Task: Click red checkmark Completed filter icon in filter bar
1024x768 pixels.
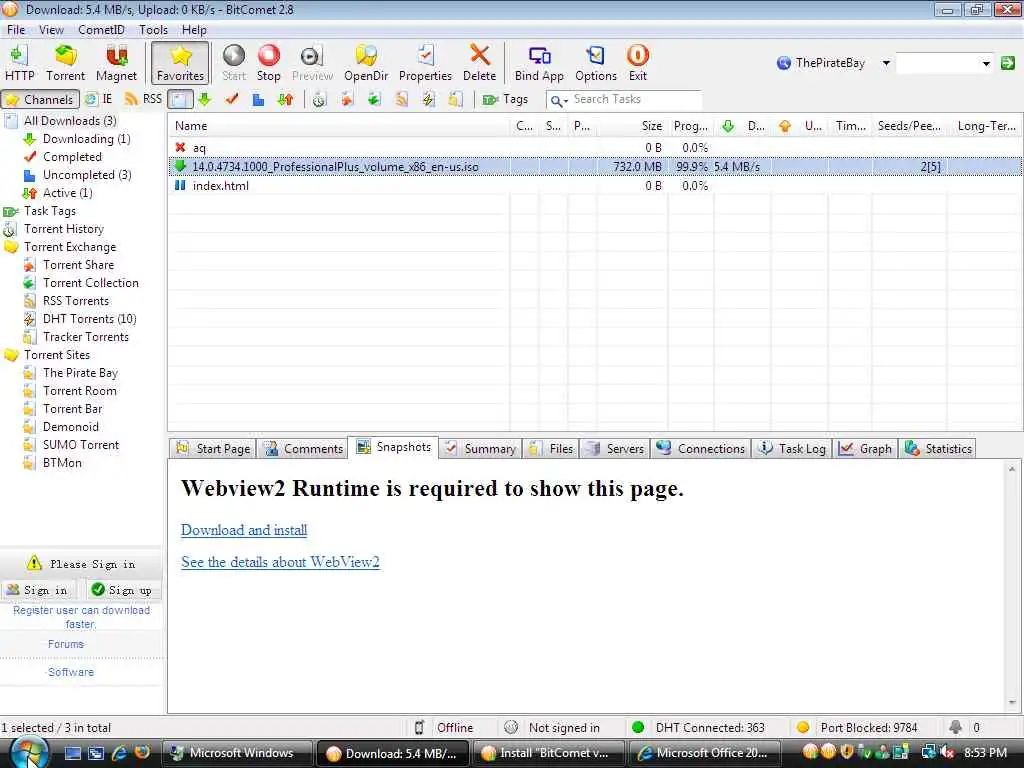Action: (232, 99)
